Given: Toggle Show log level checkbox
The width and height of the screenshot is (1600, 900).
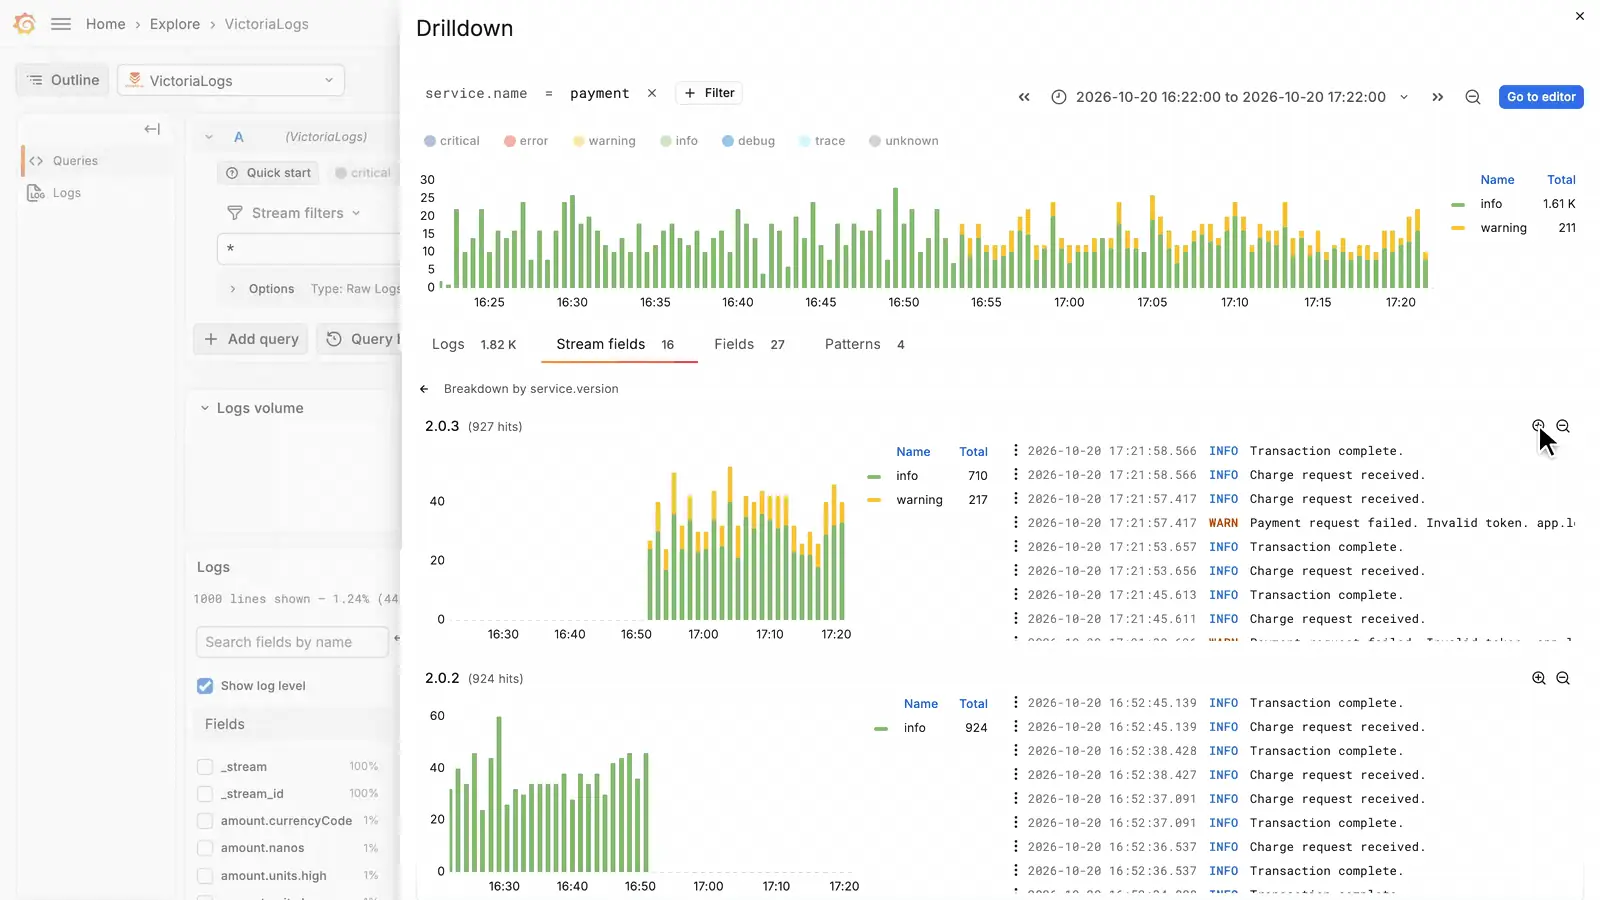Looking at the screenshot, I should point(205,686).
